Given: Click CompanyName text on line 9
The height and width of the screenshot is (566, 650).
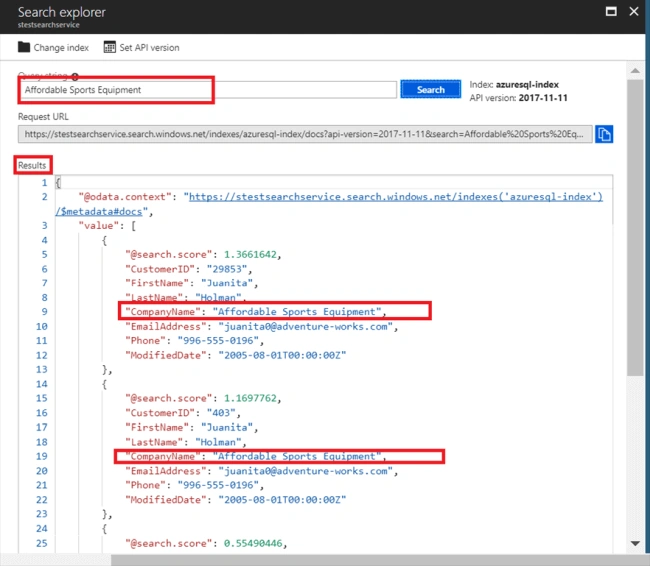Looking at the screenshot, I should coord(256,312).
